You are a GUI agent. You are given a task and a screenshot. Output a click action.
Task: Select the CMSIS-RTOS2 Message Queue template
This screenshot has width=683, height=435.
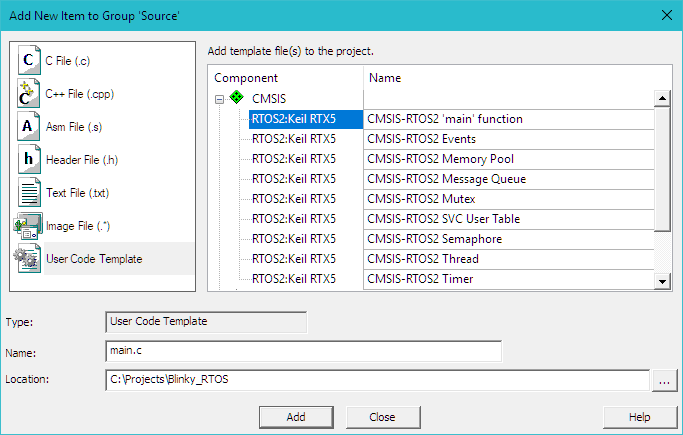[446, 179]
